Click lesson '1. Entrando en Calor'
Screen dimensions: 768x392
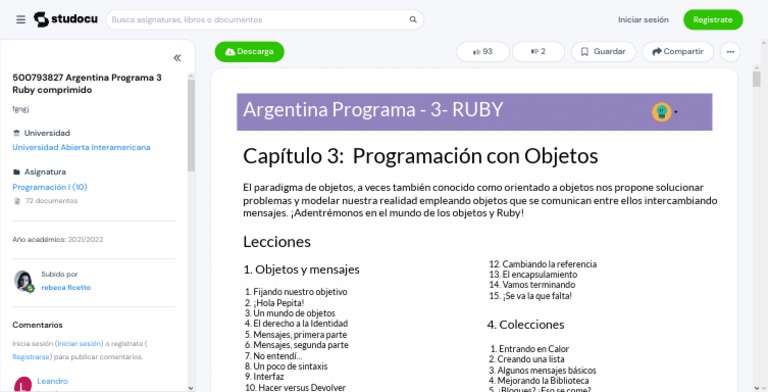tap(529, 349)
